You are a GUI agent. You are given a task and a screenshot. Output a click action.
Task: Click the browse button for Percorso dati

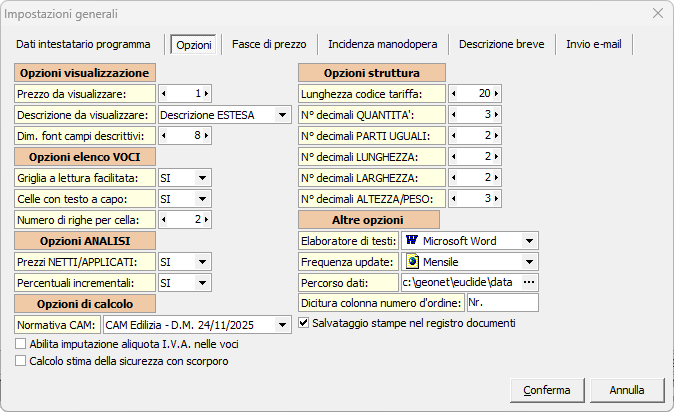pyautogui.click(x=529, y=282)
